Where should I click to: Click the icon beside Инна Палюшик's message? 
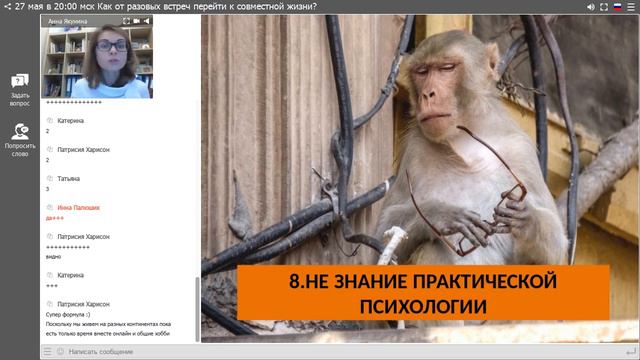point(50,207)
